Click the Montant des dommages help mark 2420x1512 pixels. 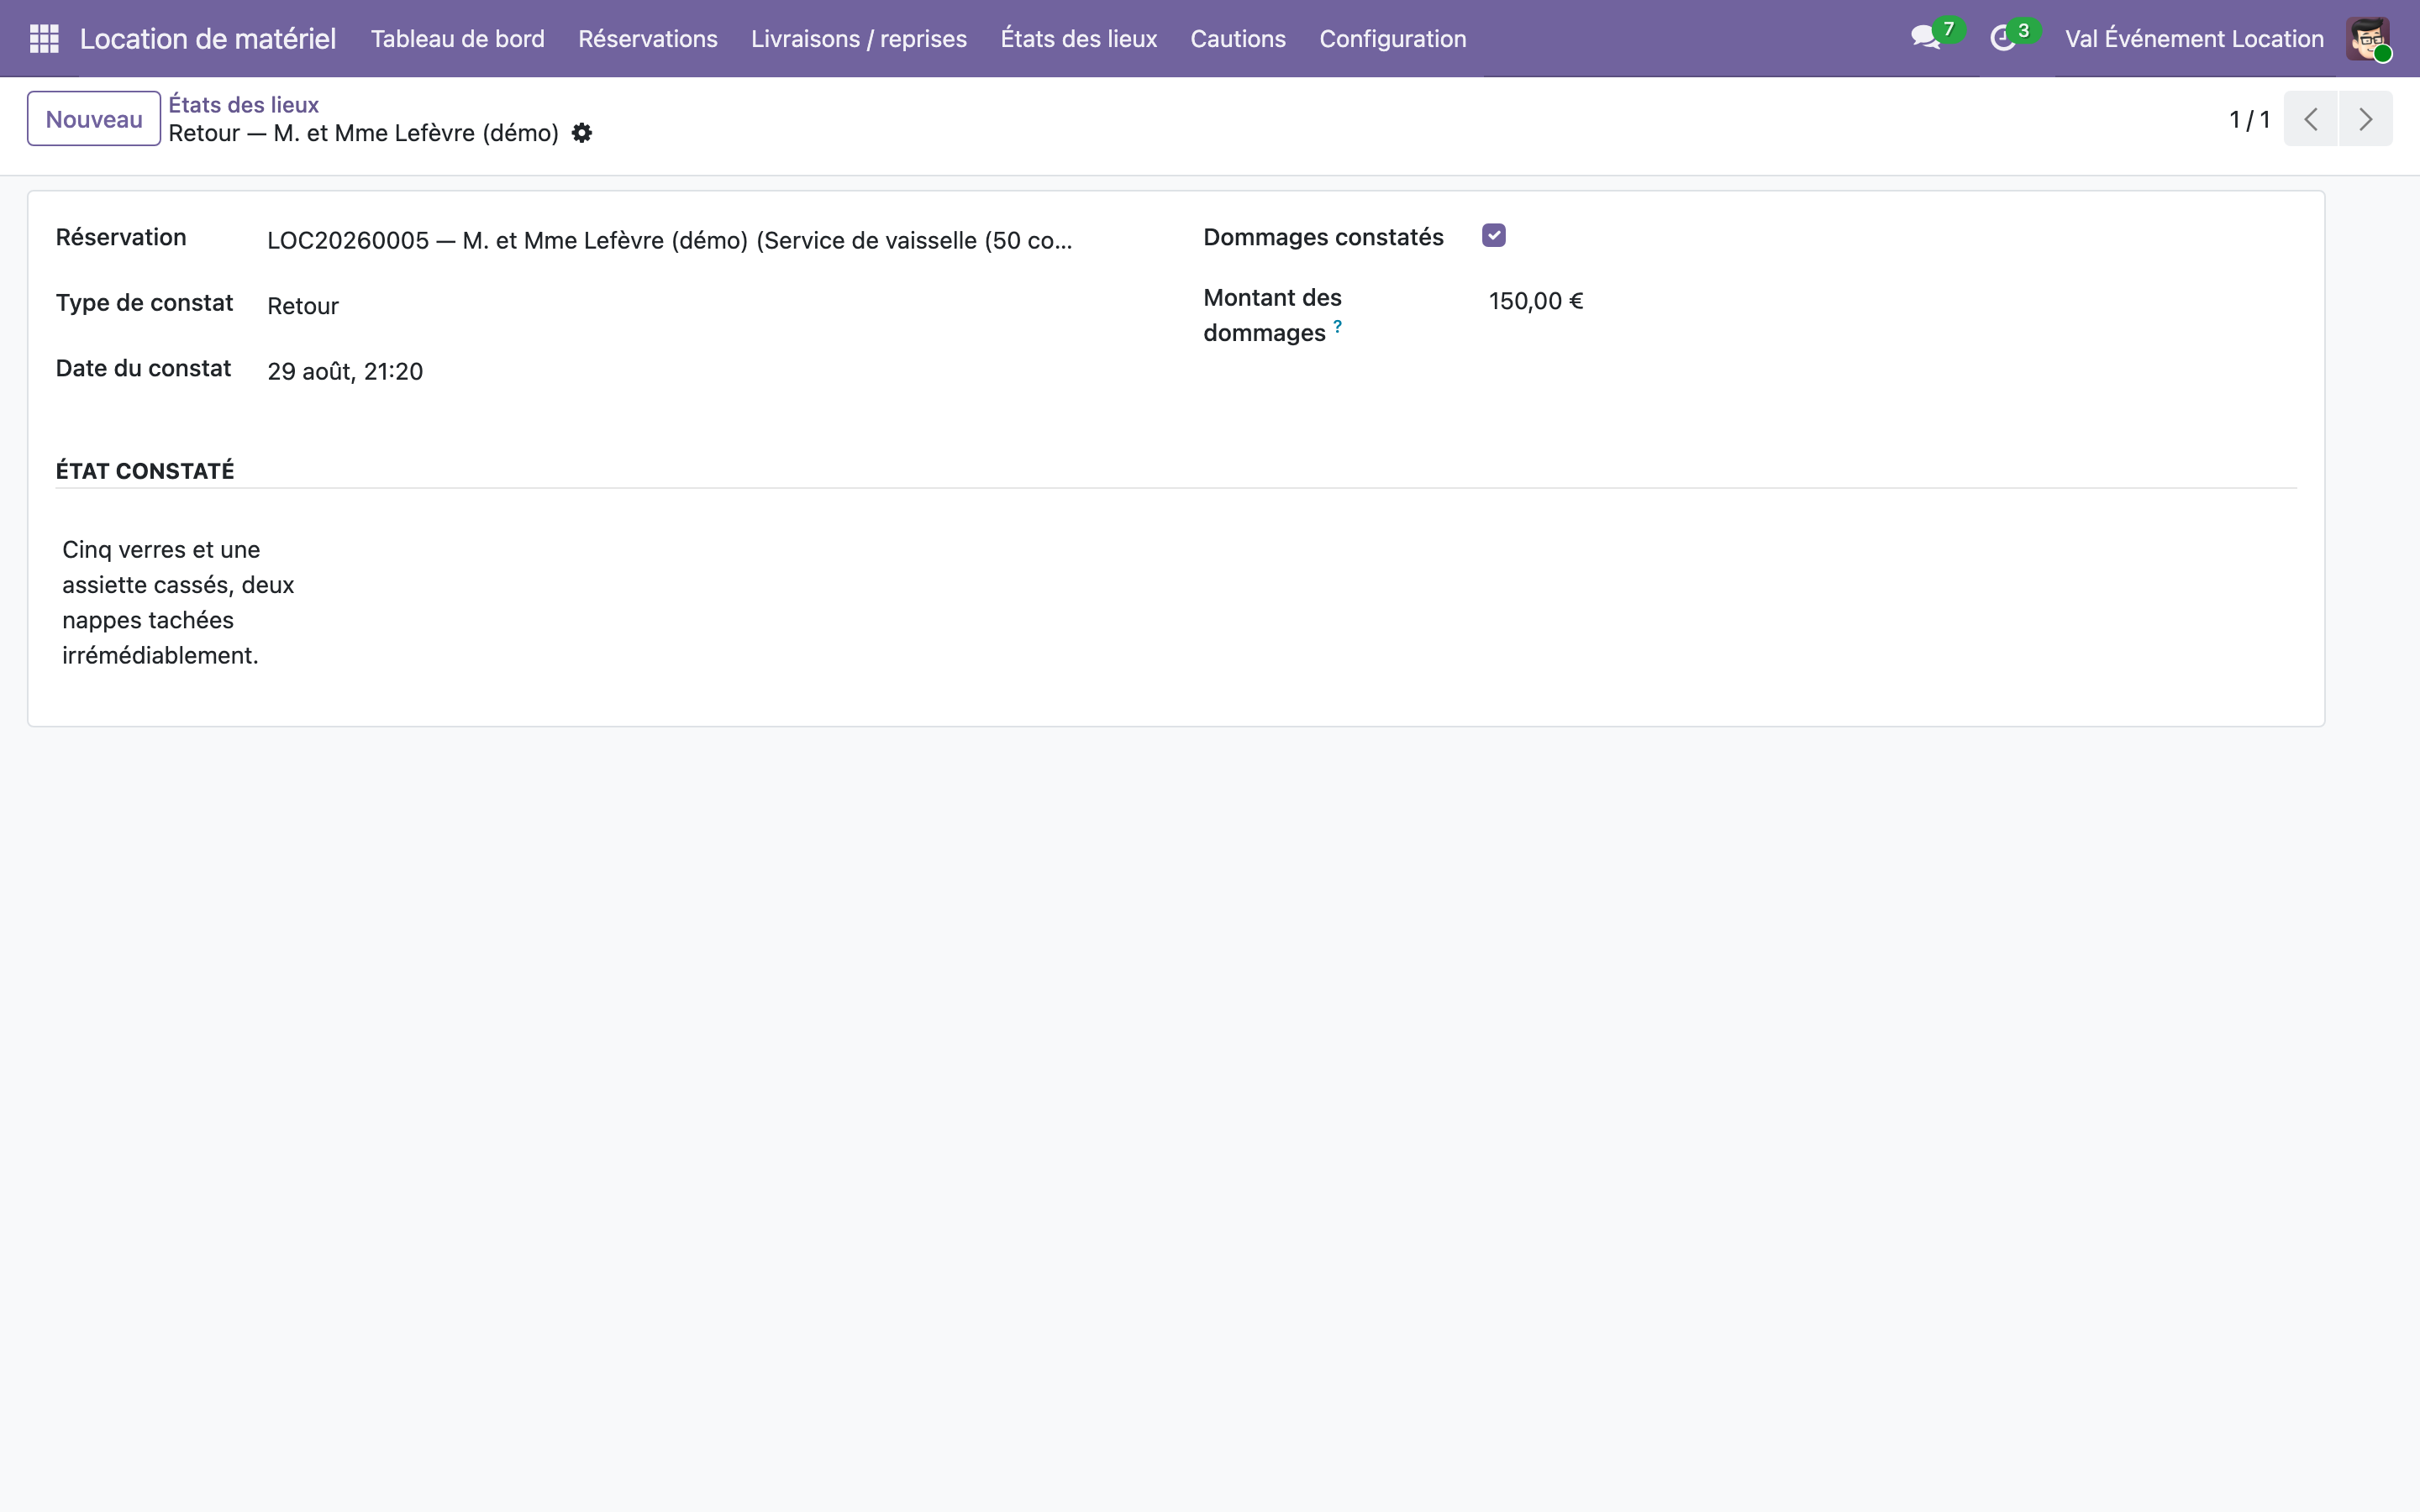1338,326
